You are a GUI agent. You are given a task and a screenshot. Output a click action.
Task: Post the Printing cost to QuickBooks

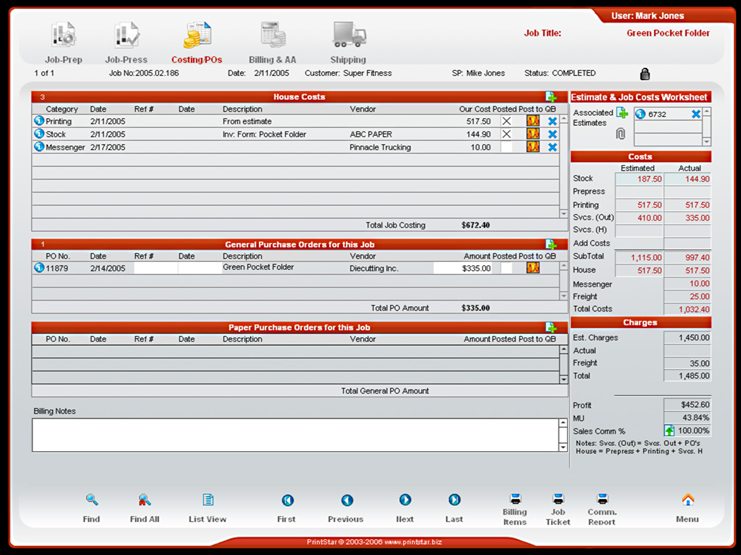point(533,121)
